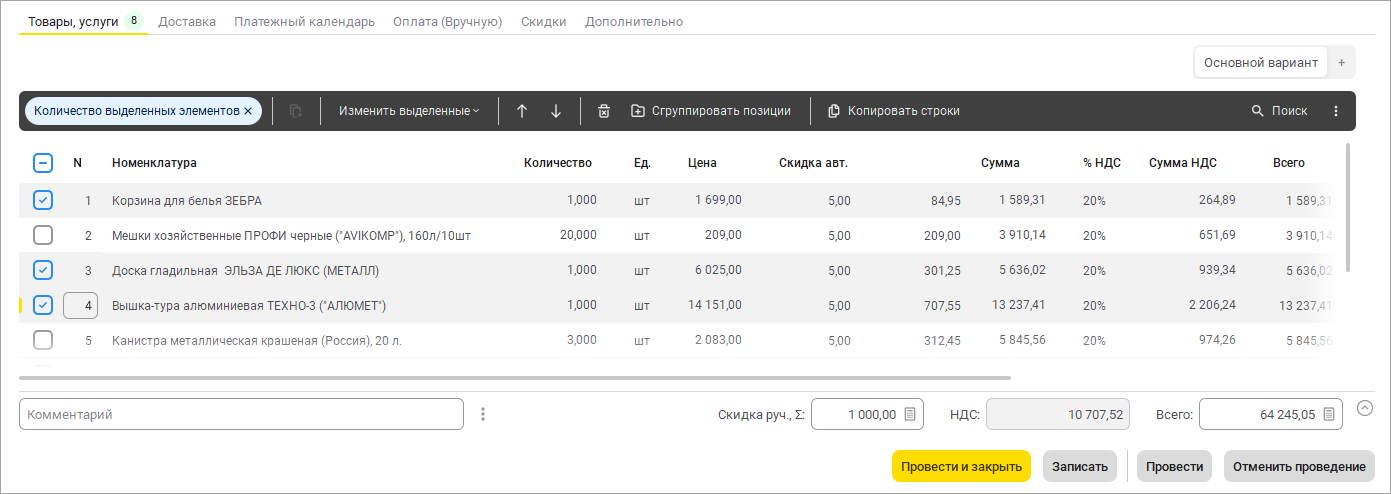Add new variant with plus icon
This screenshot has height=494, width=1391.
coord(1342,62)
